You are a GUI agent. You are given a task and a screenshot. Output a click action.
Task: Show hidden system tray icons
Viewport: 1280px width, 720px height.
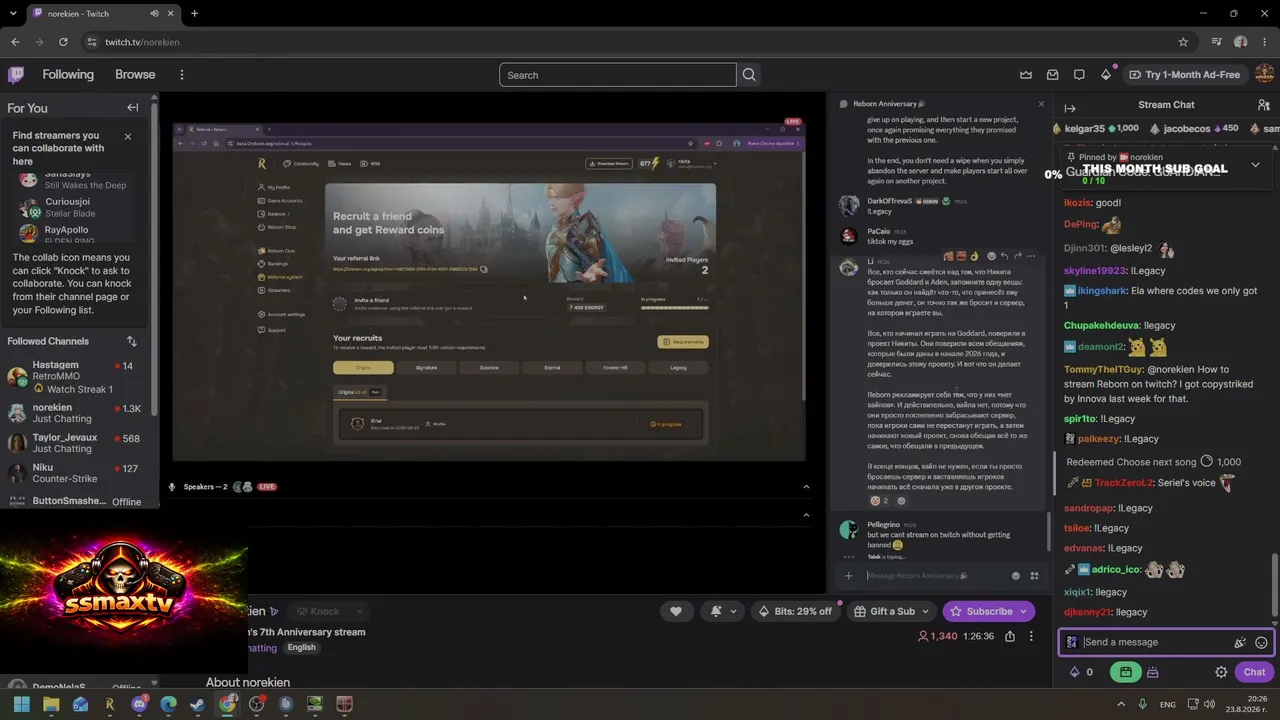[x=1120, y=704]
